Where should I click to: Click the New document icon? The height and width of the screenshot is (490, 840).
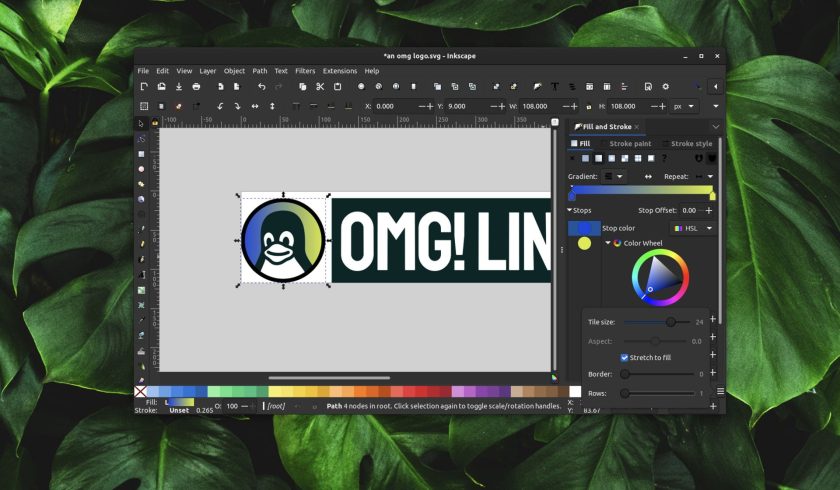144,86
